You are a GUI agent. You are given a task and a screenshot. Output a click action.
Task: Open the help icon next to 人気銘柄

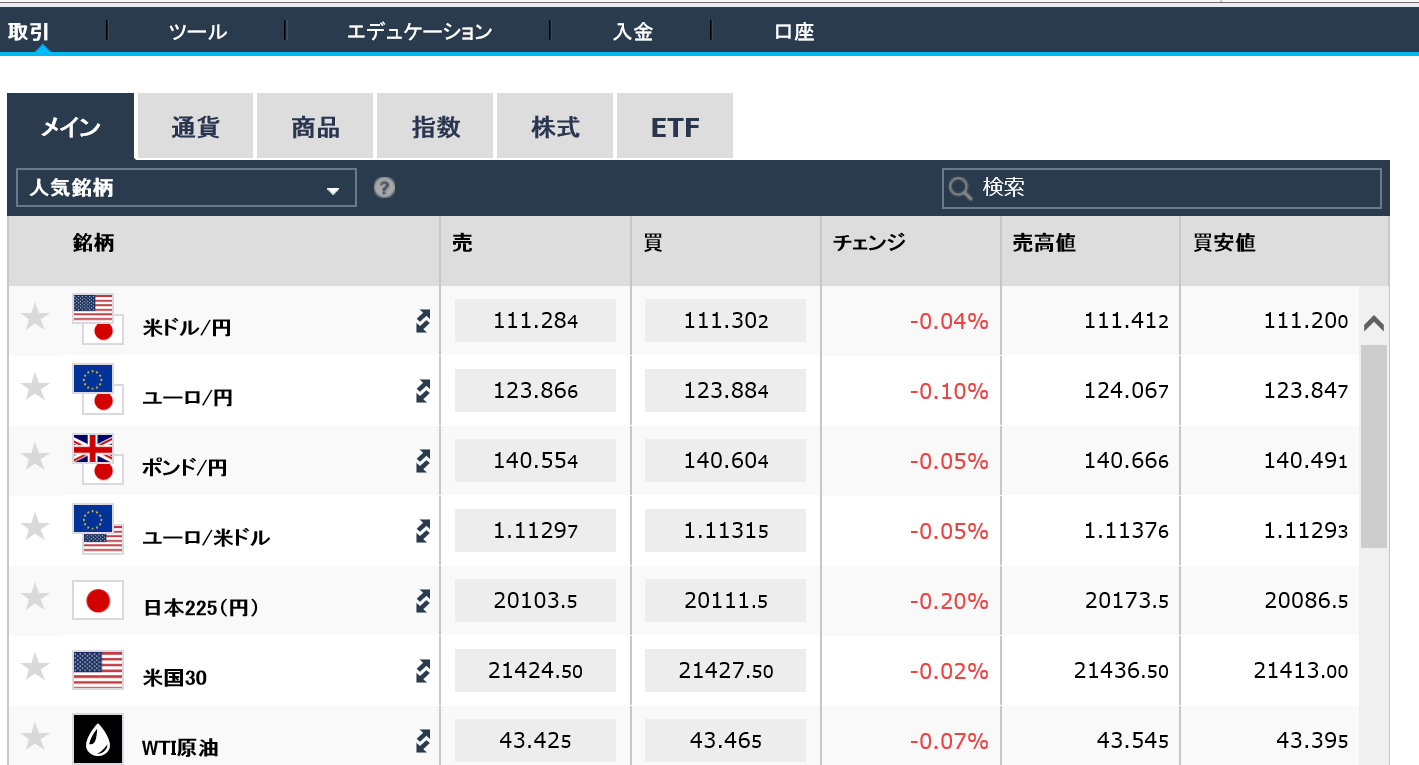click(x=383, y=187)
